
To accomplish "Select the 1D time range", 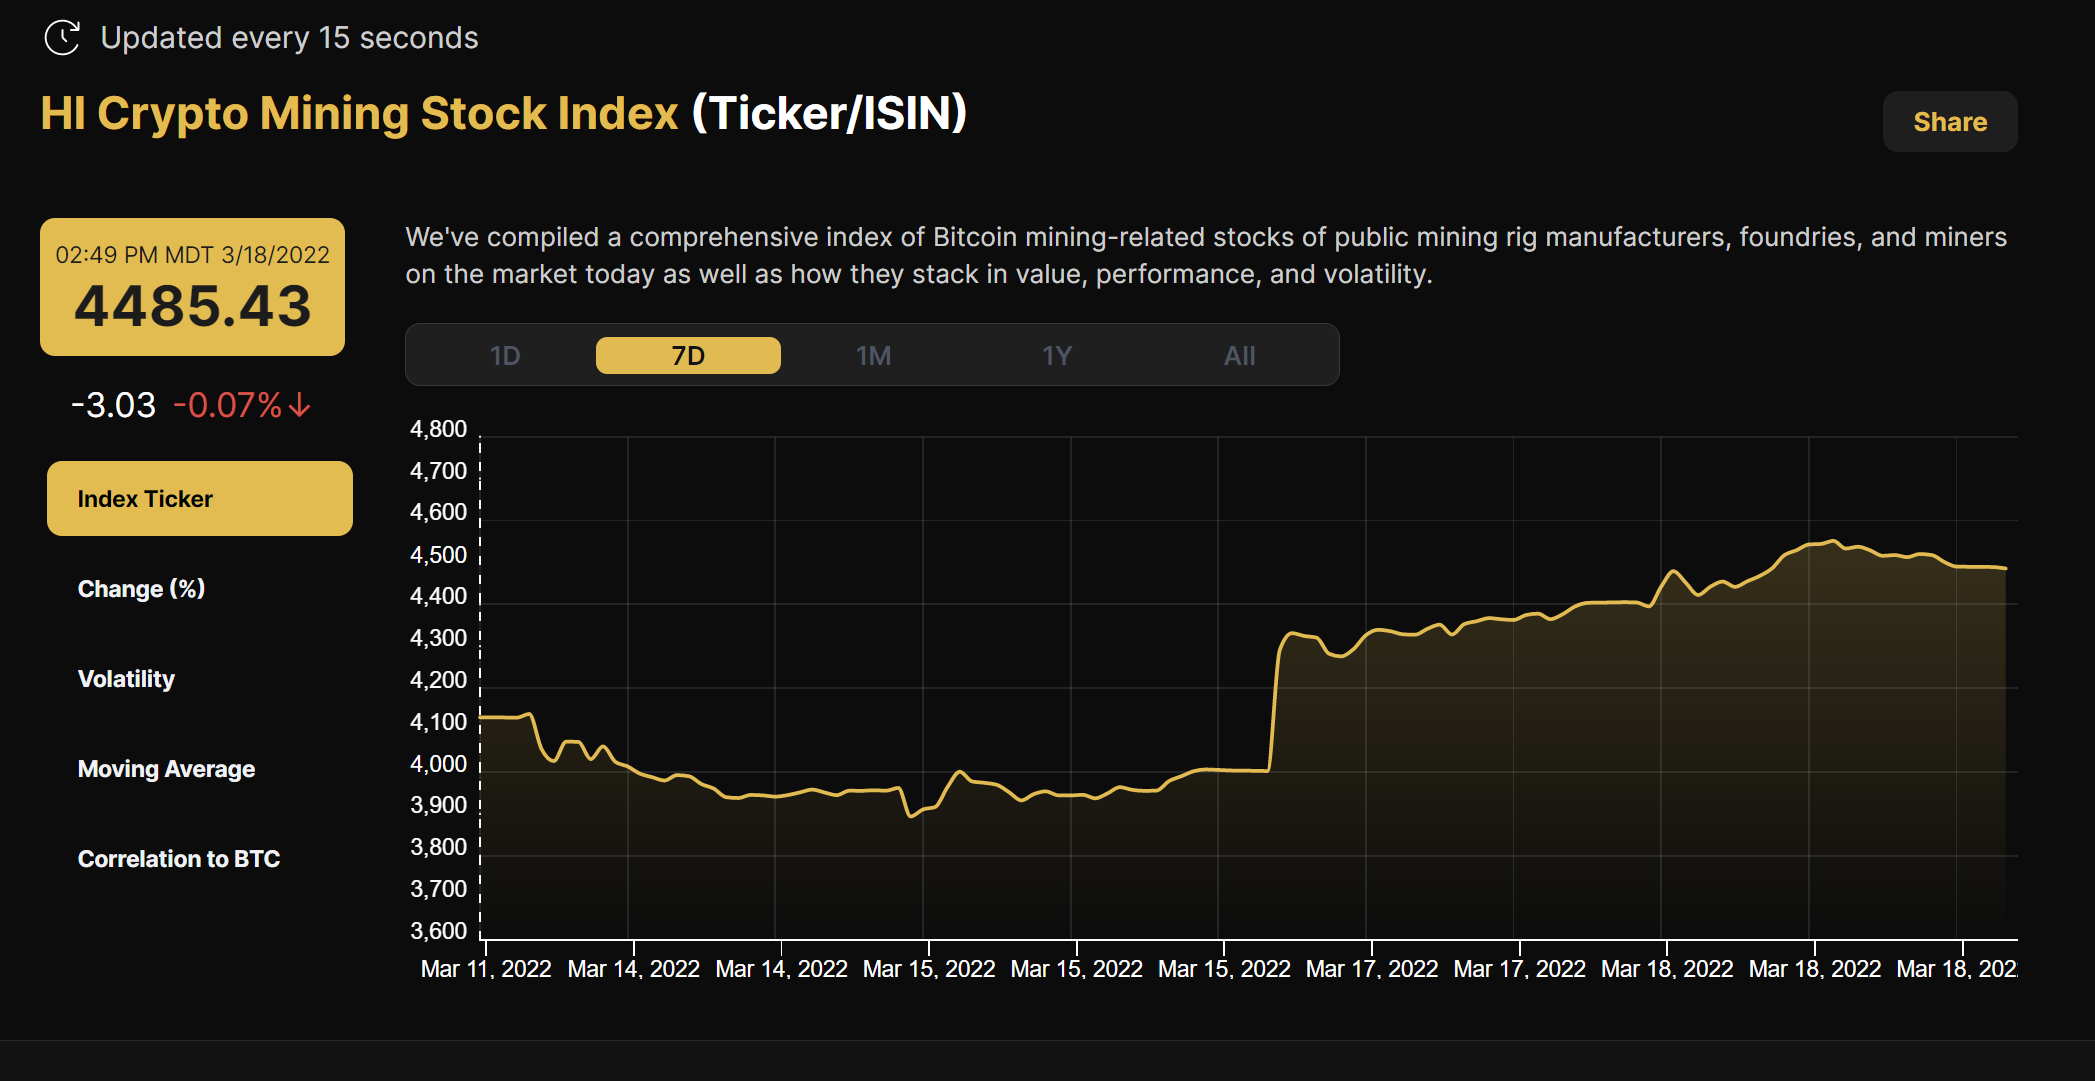I will point(505,355).
